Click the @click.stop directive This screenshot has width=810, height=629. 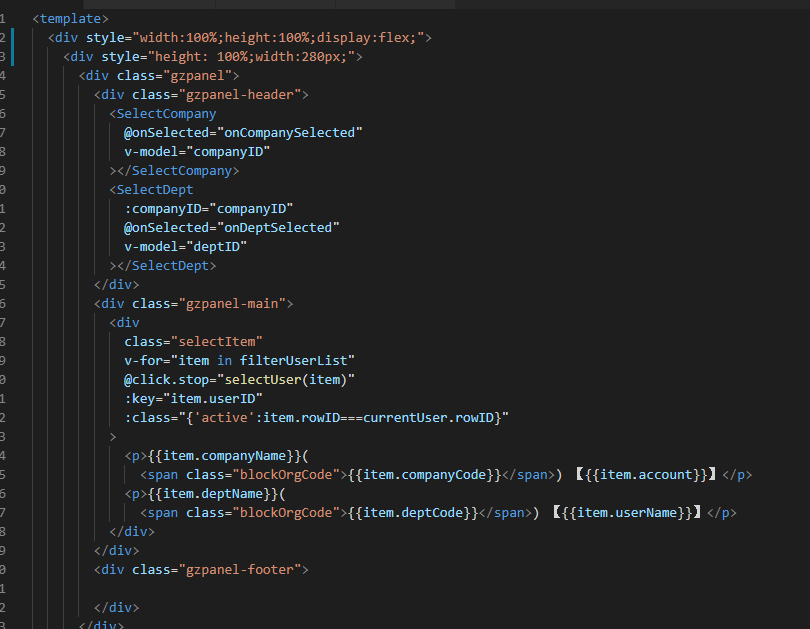167,380
